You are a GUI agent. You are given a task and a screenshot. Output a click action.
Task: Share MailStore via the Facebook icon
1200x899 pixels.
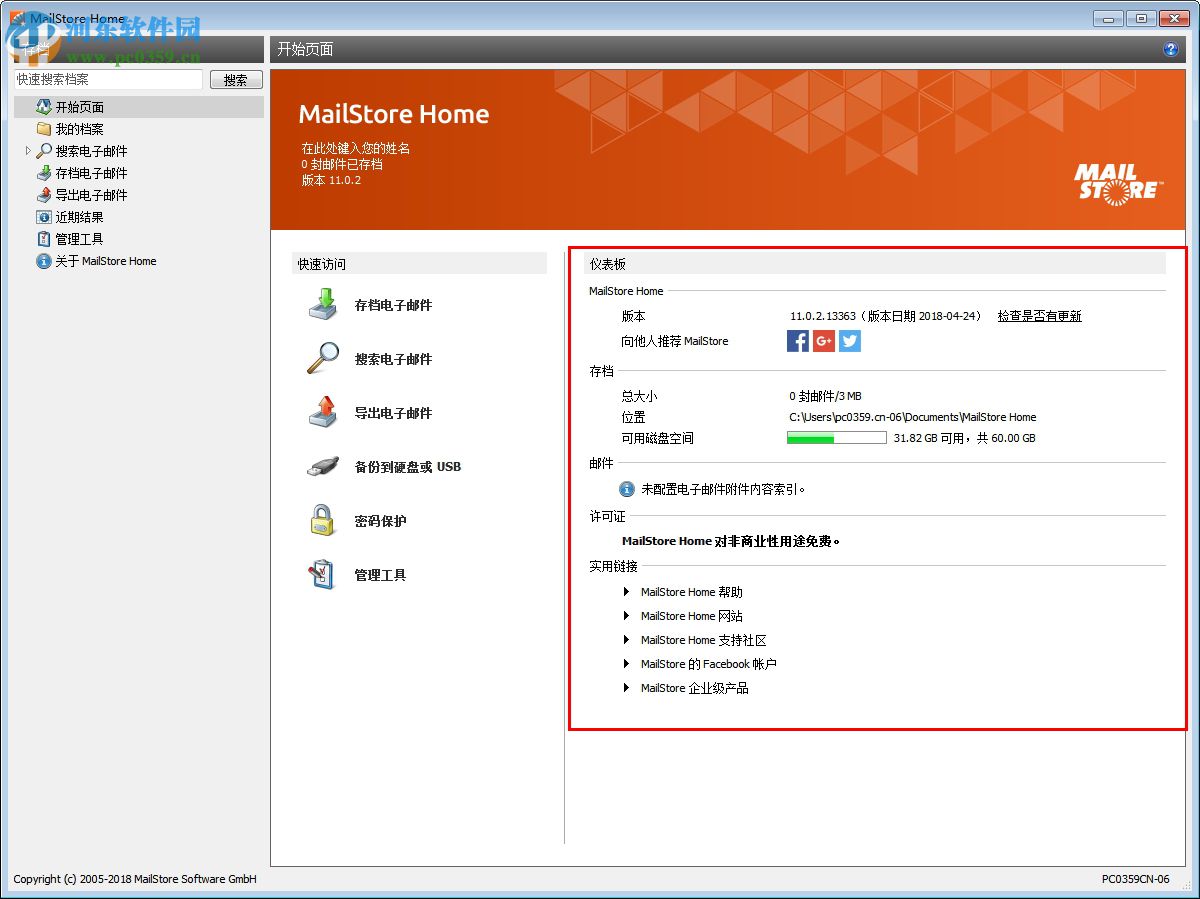[797, 341]
